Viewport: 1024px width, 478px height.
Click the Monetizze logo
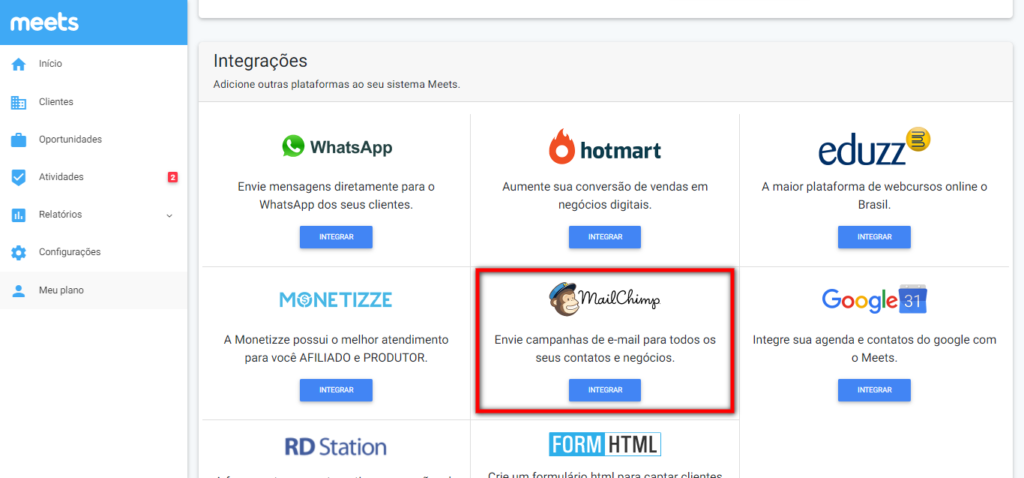pyautogui.click(x=336, y=300)
